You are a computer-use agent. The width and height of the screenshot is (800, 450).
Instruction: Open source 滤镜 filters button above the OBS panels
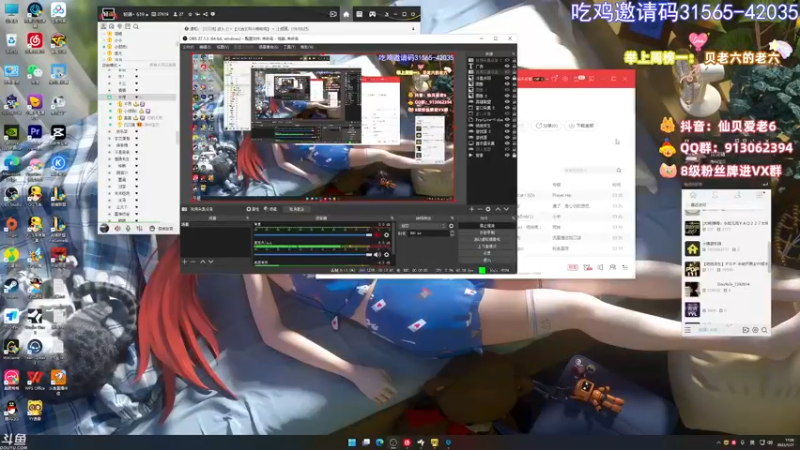[x=270, y=209]
